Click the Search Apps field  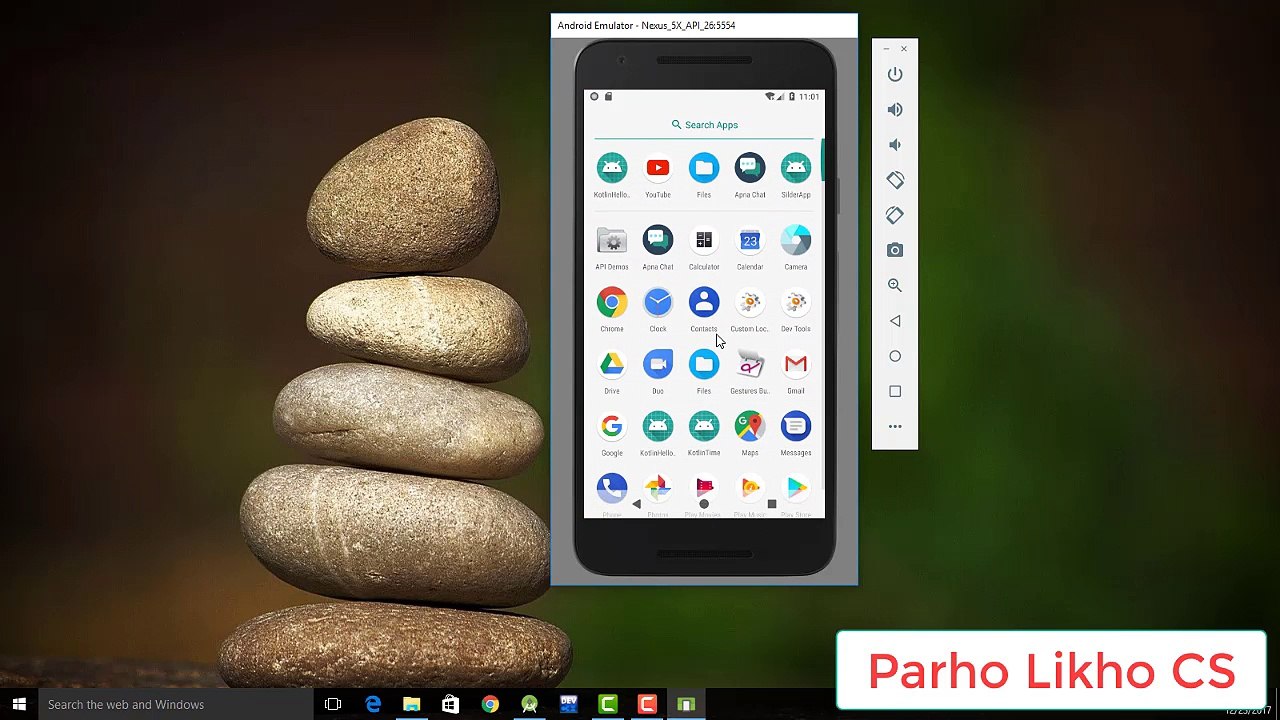point(704,125)
